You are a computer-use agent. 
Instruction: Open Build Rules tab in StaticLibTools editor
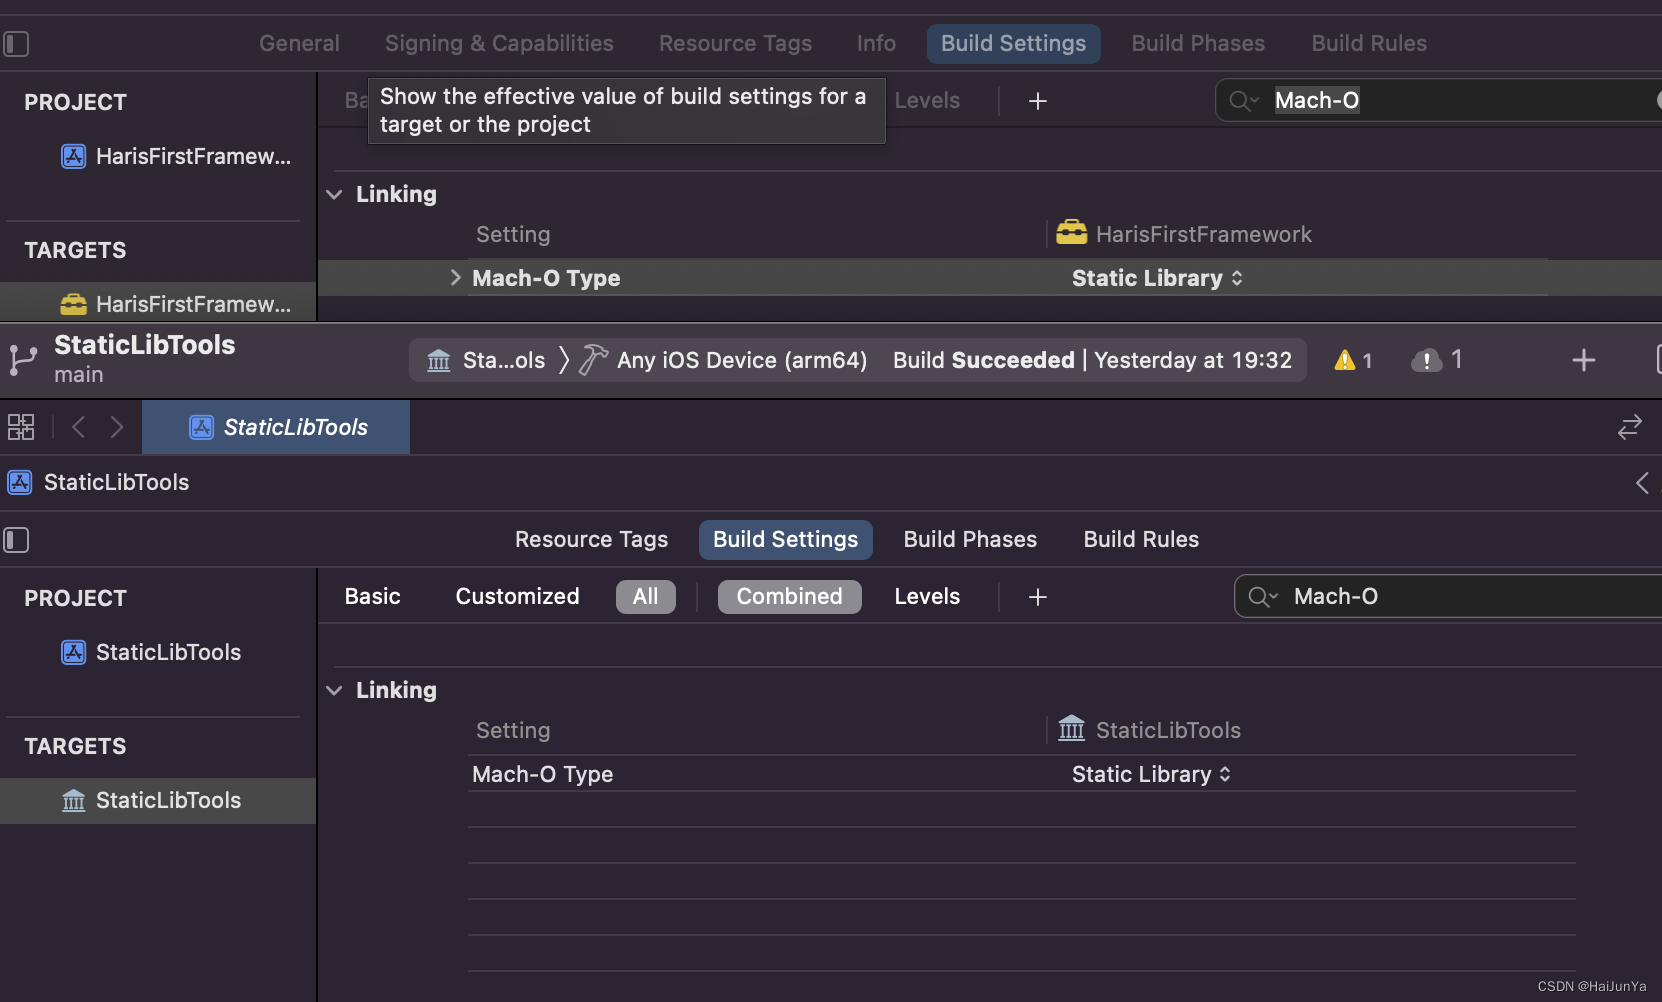[1141, 540]
